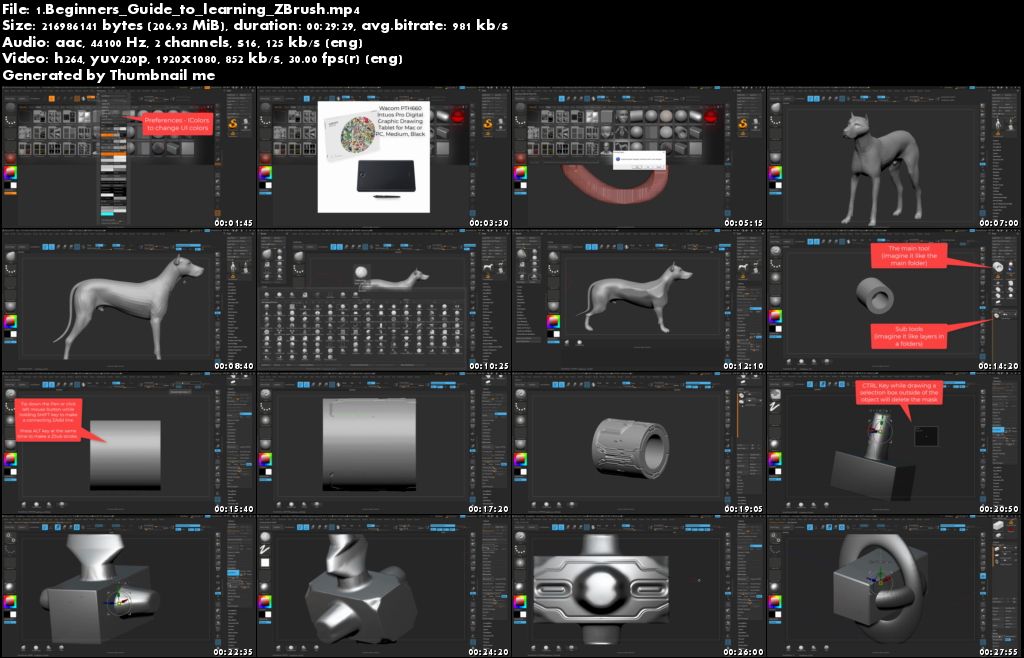Select the side-view dog frame at 00:08:40
Image resolution: width=1024 pixels, height=658 pixels.
[x=129, y=300]
